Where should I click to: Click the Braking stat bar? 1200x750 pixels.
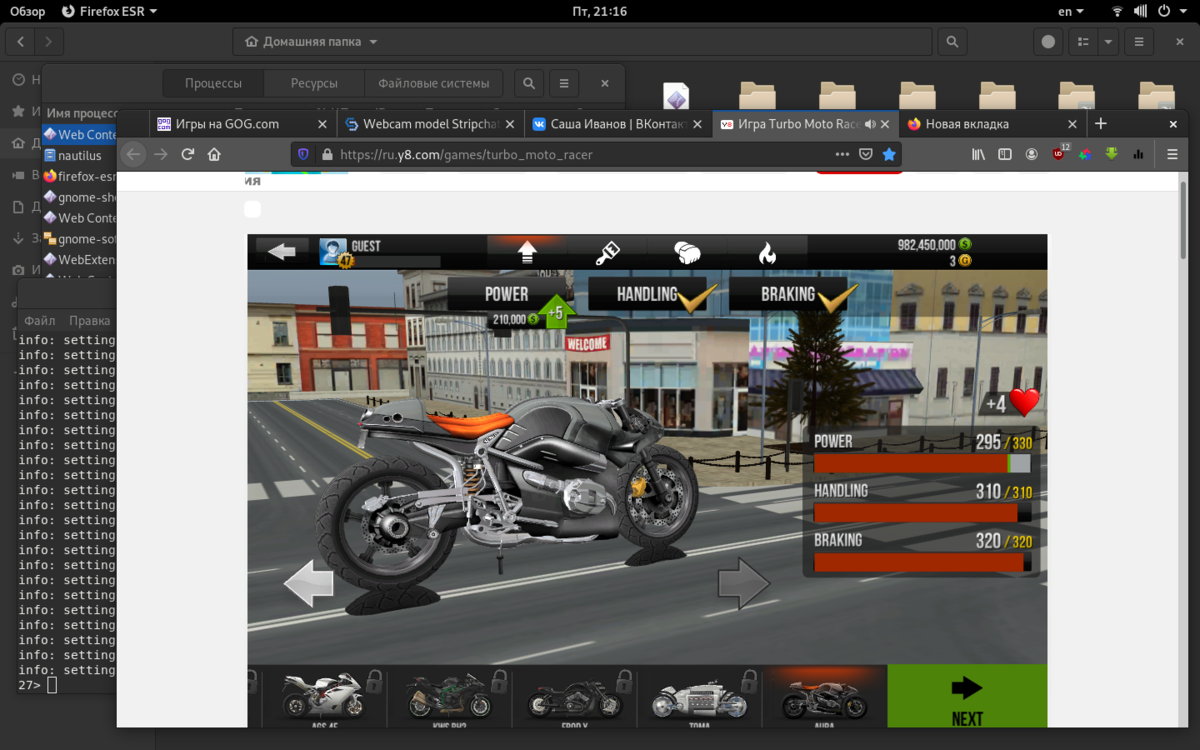point(921,562)
